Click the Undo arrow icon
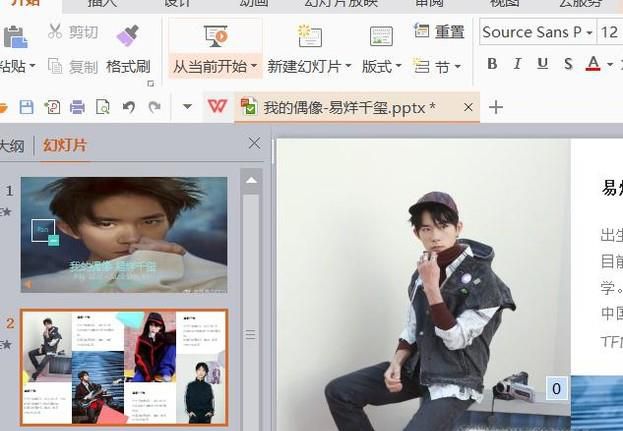 (x=129, y=107)
